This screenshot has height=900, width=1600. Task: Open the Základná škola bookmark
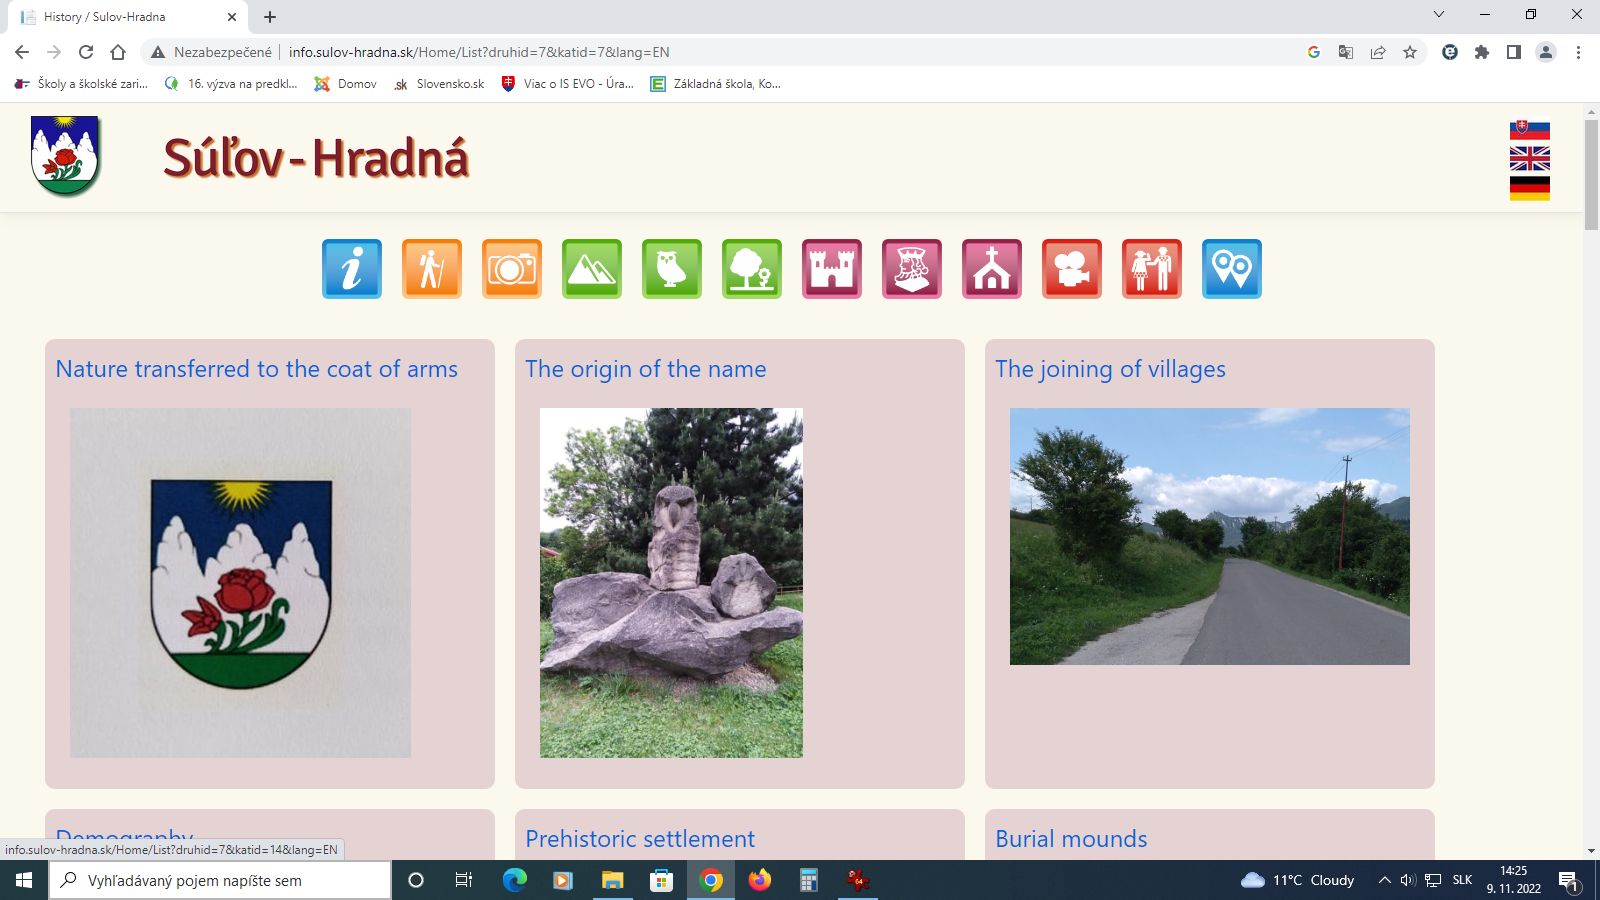click(716, 84)
